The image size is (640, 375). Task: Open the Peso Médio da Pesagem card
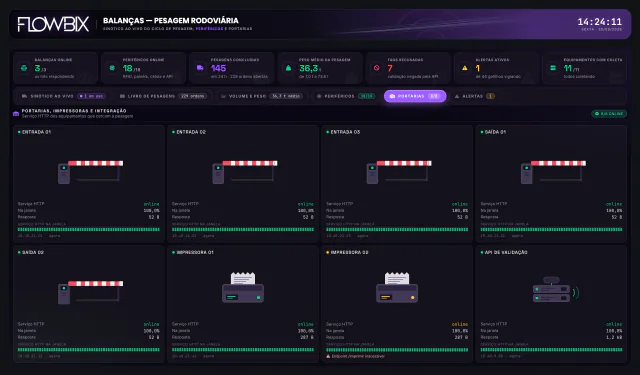point(320,68)
